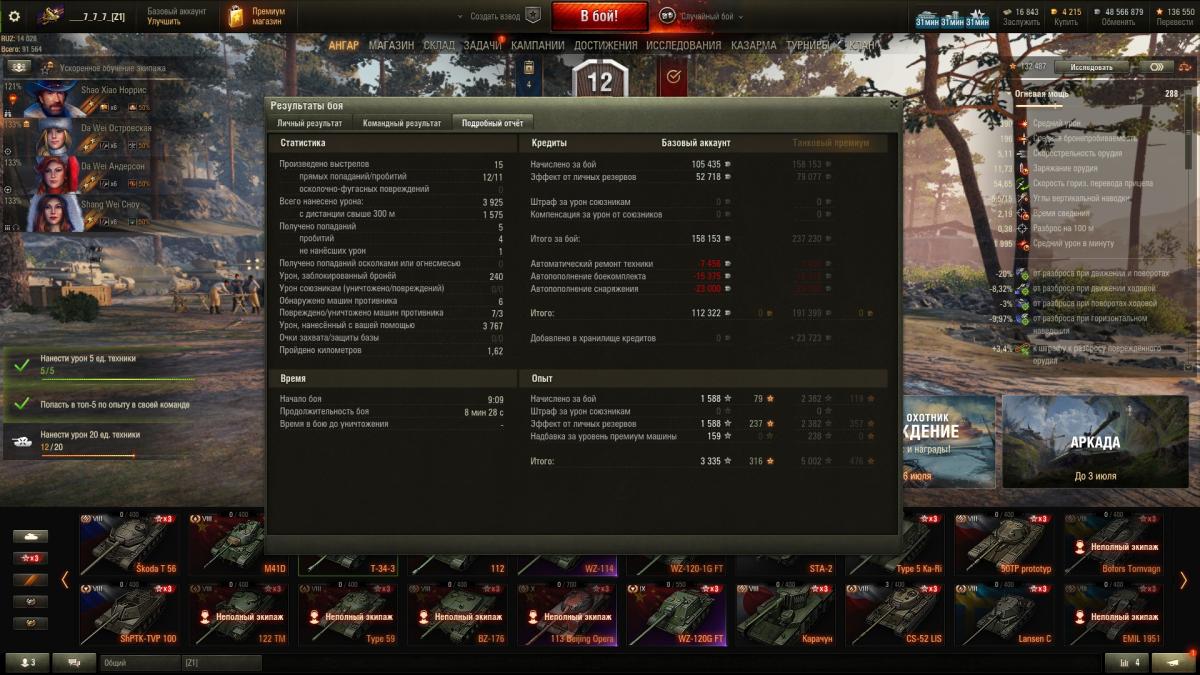1200x675 pixels.
Task: Toggle the orange stripe carousel filter
Action: pyautogui.click(x=30, y=580)
